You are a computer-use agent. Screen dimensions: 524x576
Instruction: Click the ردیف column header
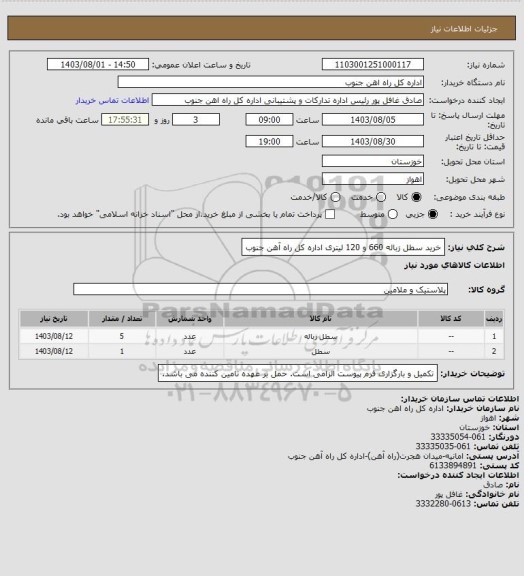(x=494, y=318)
